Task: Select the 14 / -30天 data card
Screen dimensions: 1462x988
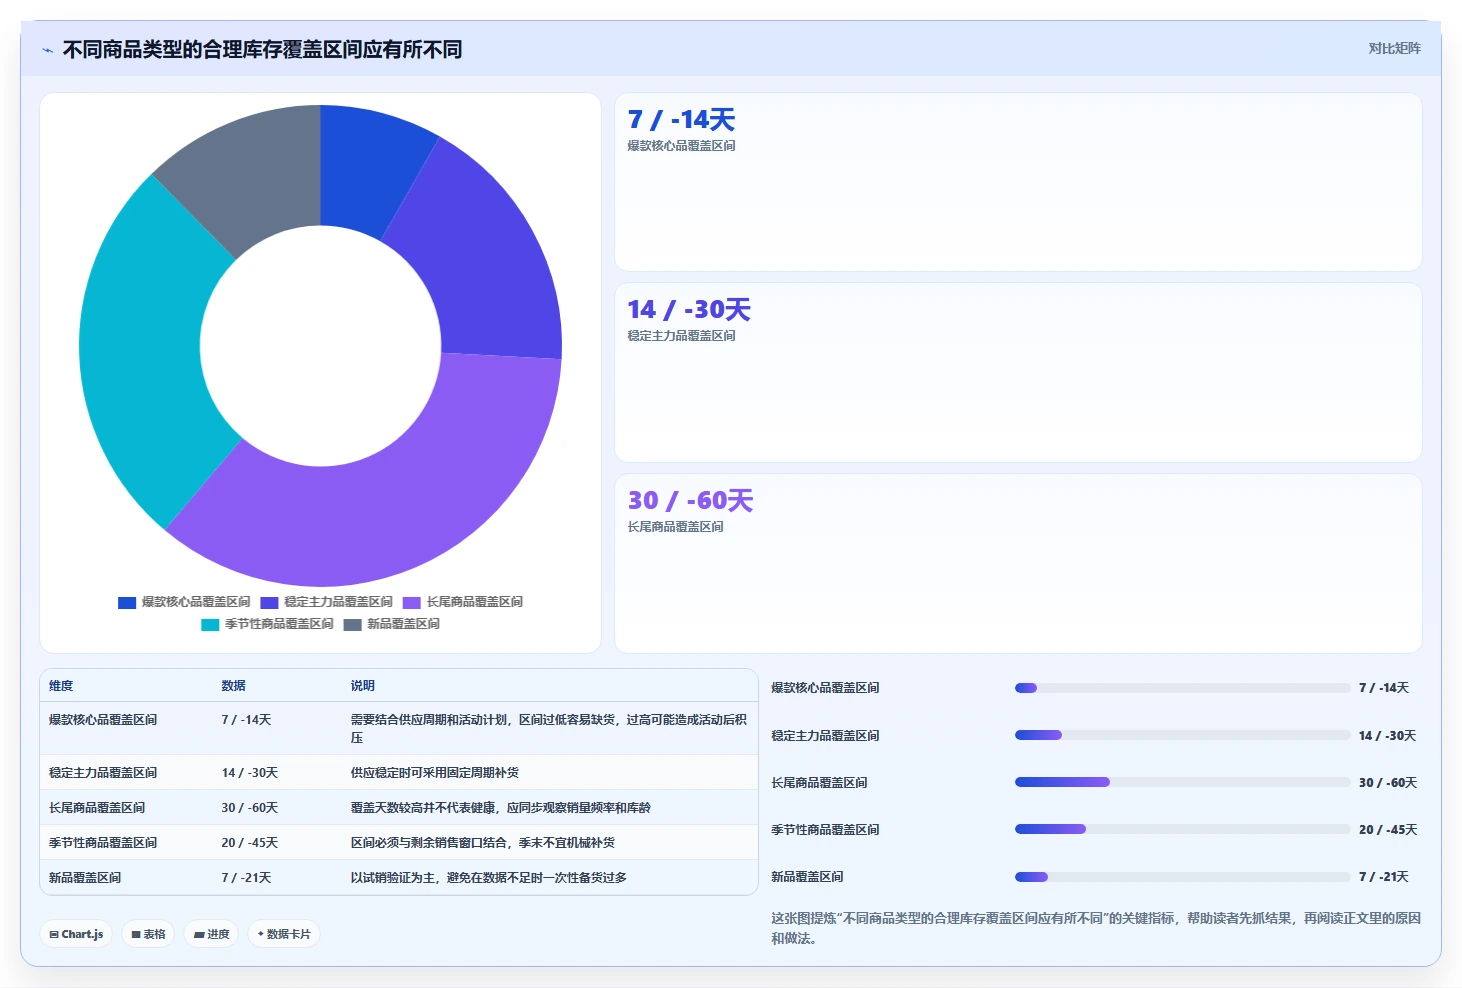Action: (x=1018, y=372)
